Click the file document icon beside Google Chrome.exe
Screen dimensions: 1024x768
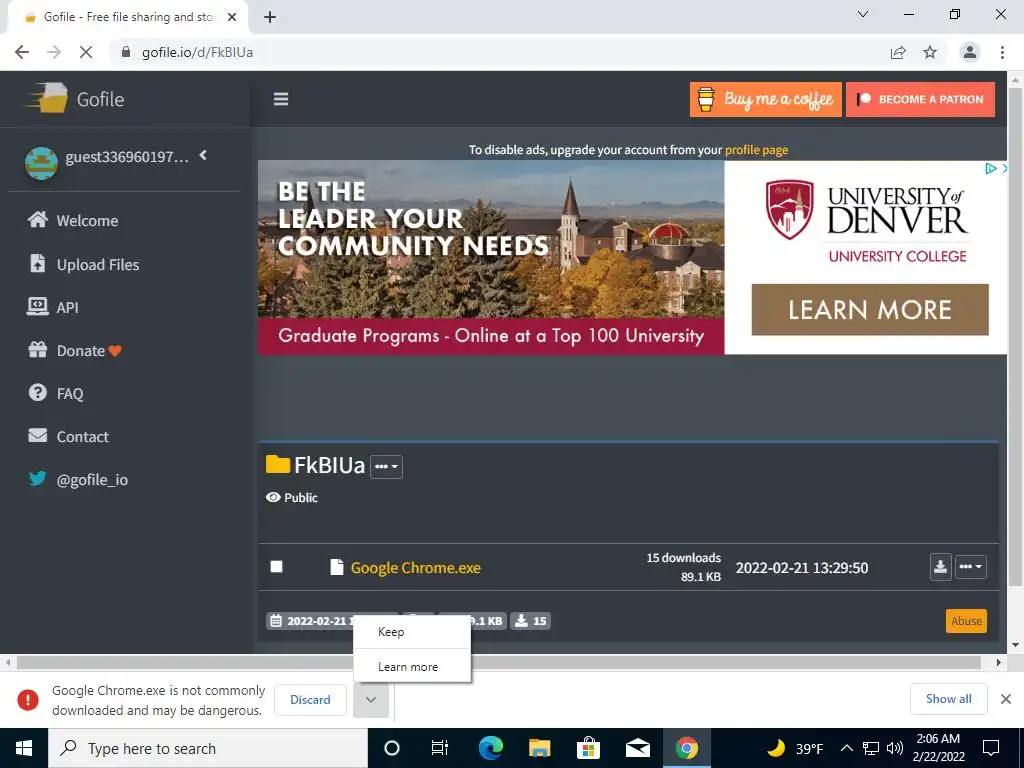pos(336,567)
